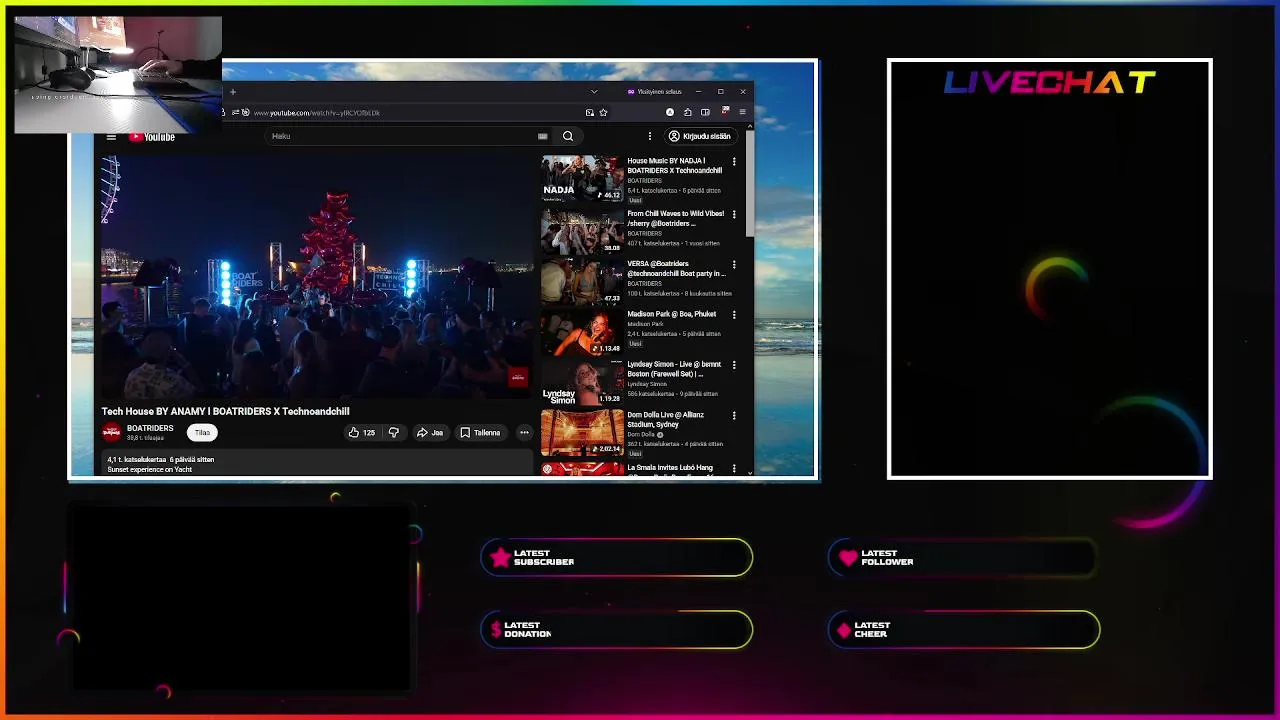Expand the list all tabs chevron

594,92
